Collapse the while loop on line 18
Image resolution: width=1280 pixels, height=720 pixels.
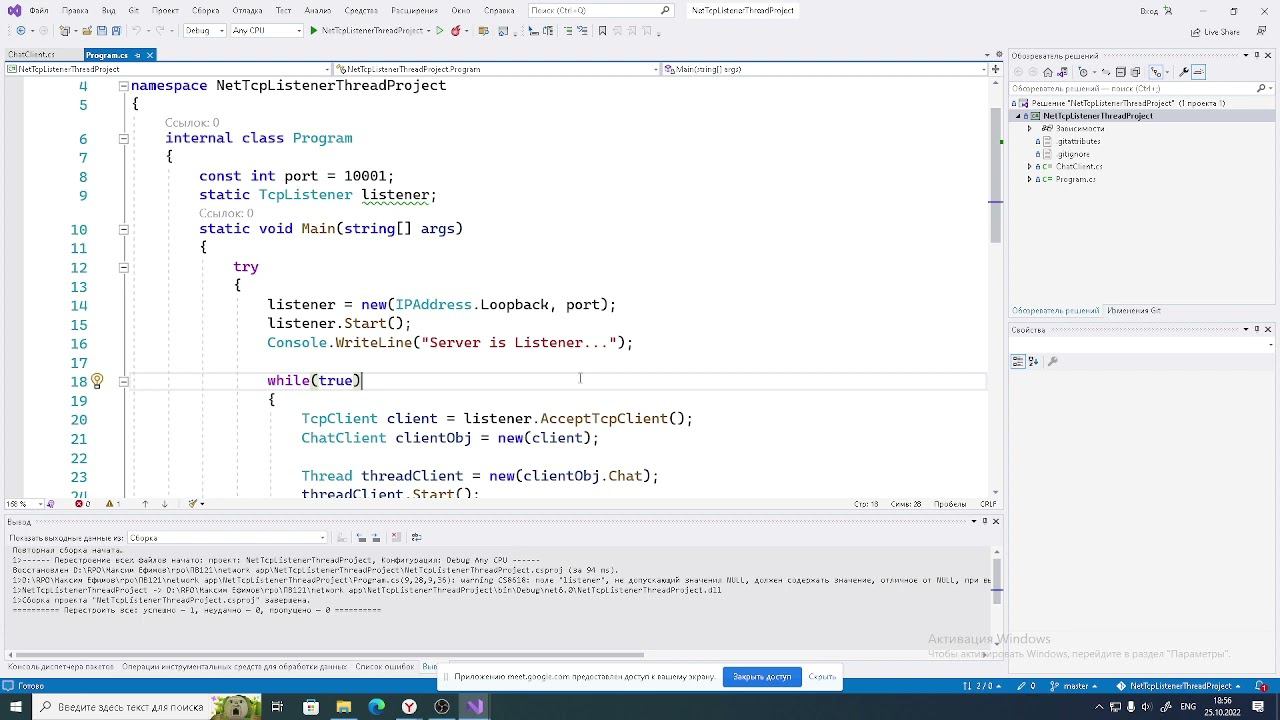[x=123, y=382]
